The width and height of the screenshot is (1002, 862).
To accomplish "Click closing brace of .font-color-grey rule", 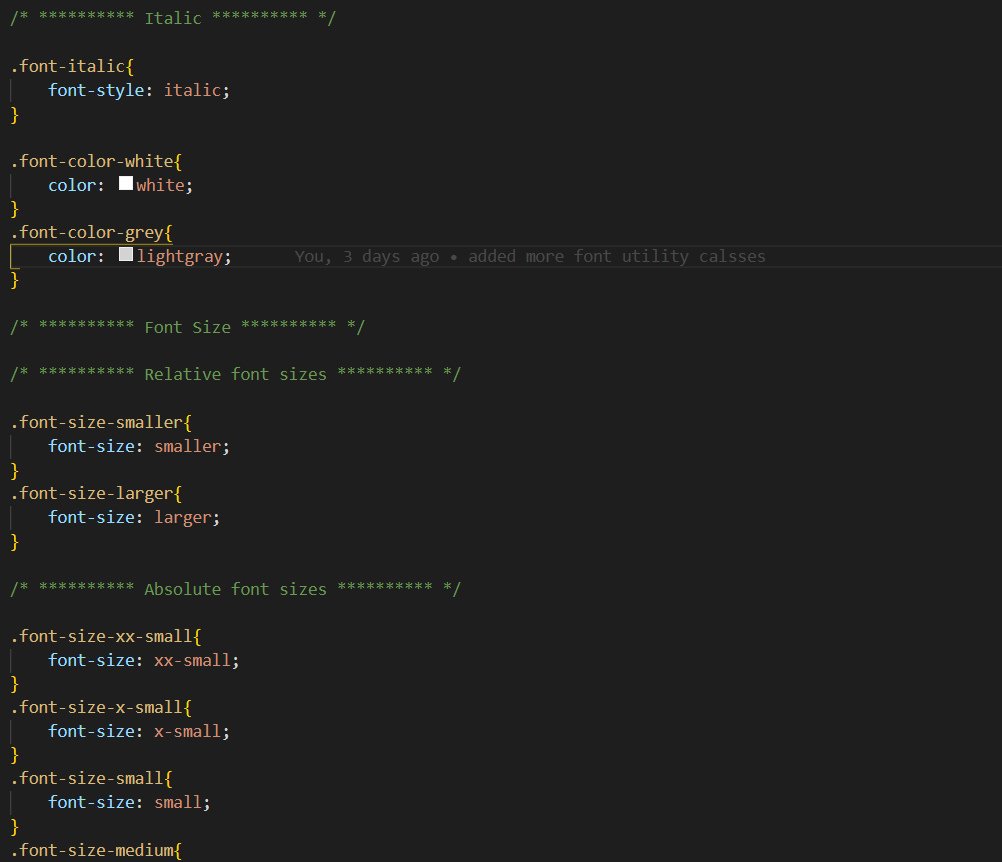I will tap(15, 280).
